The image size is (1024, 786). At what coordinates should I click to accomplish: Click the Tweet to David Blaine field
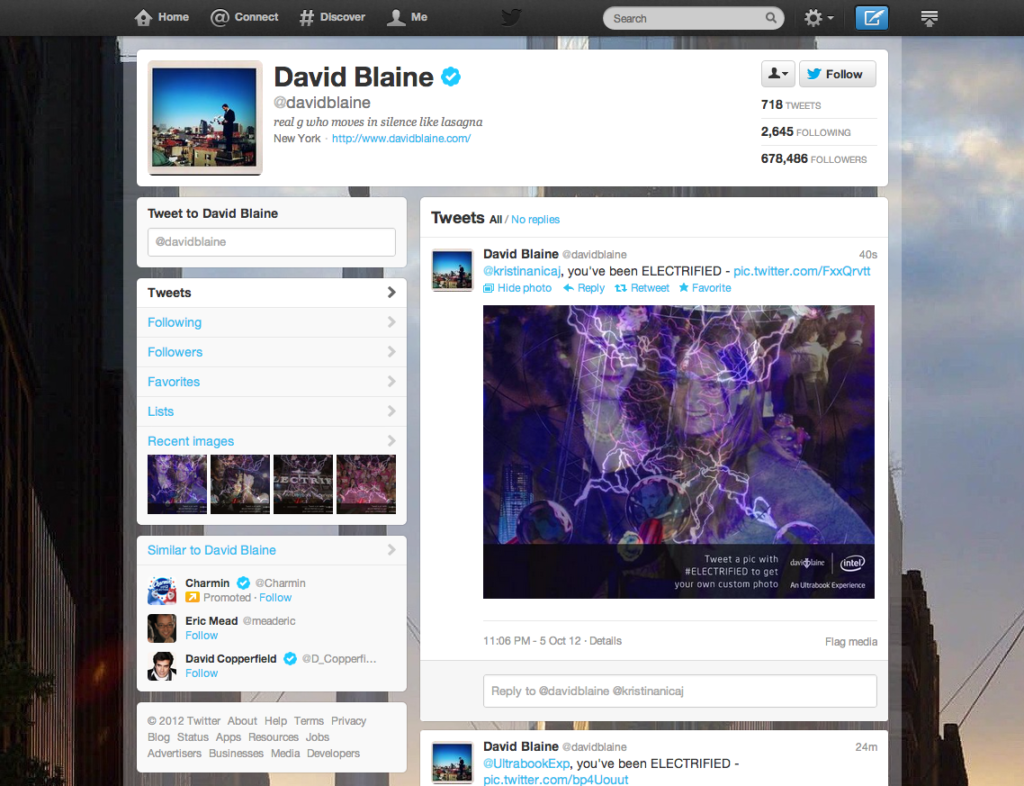click(x=271, y=242)
